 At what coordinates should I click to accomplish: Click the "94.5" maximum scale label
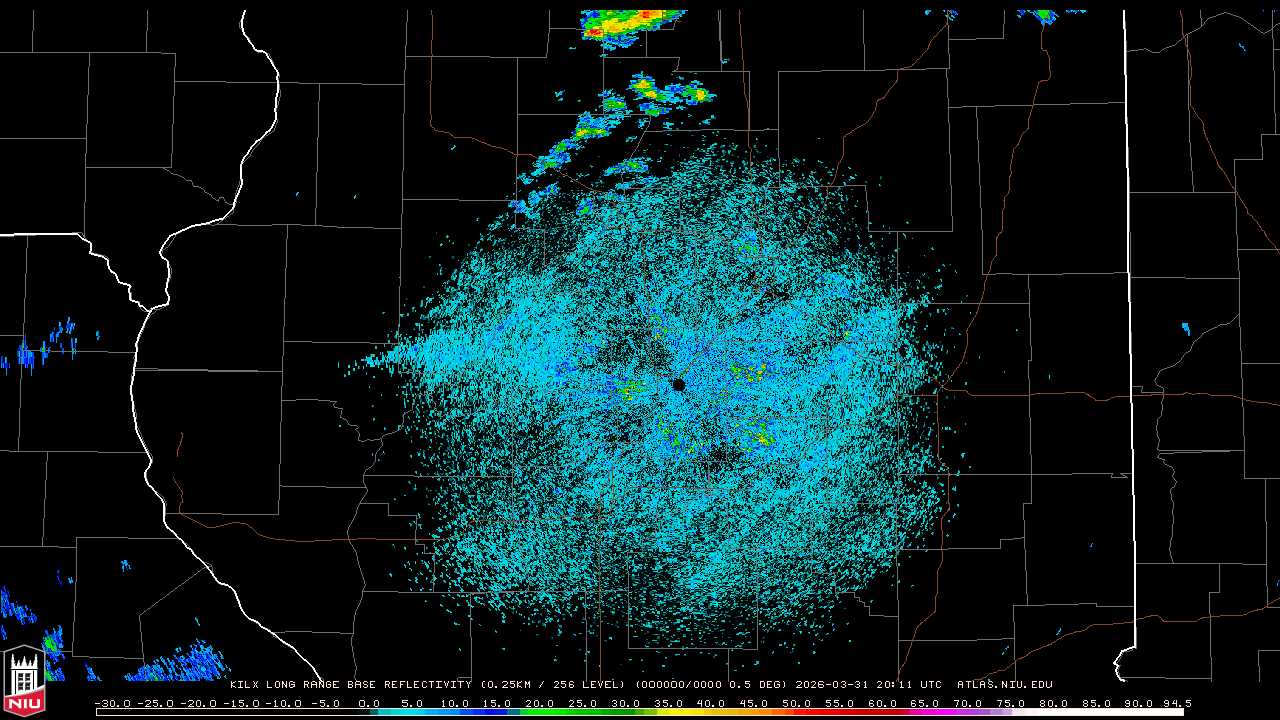click(x=1177, y=703)
